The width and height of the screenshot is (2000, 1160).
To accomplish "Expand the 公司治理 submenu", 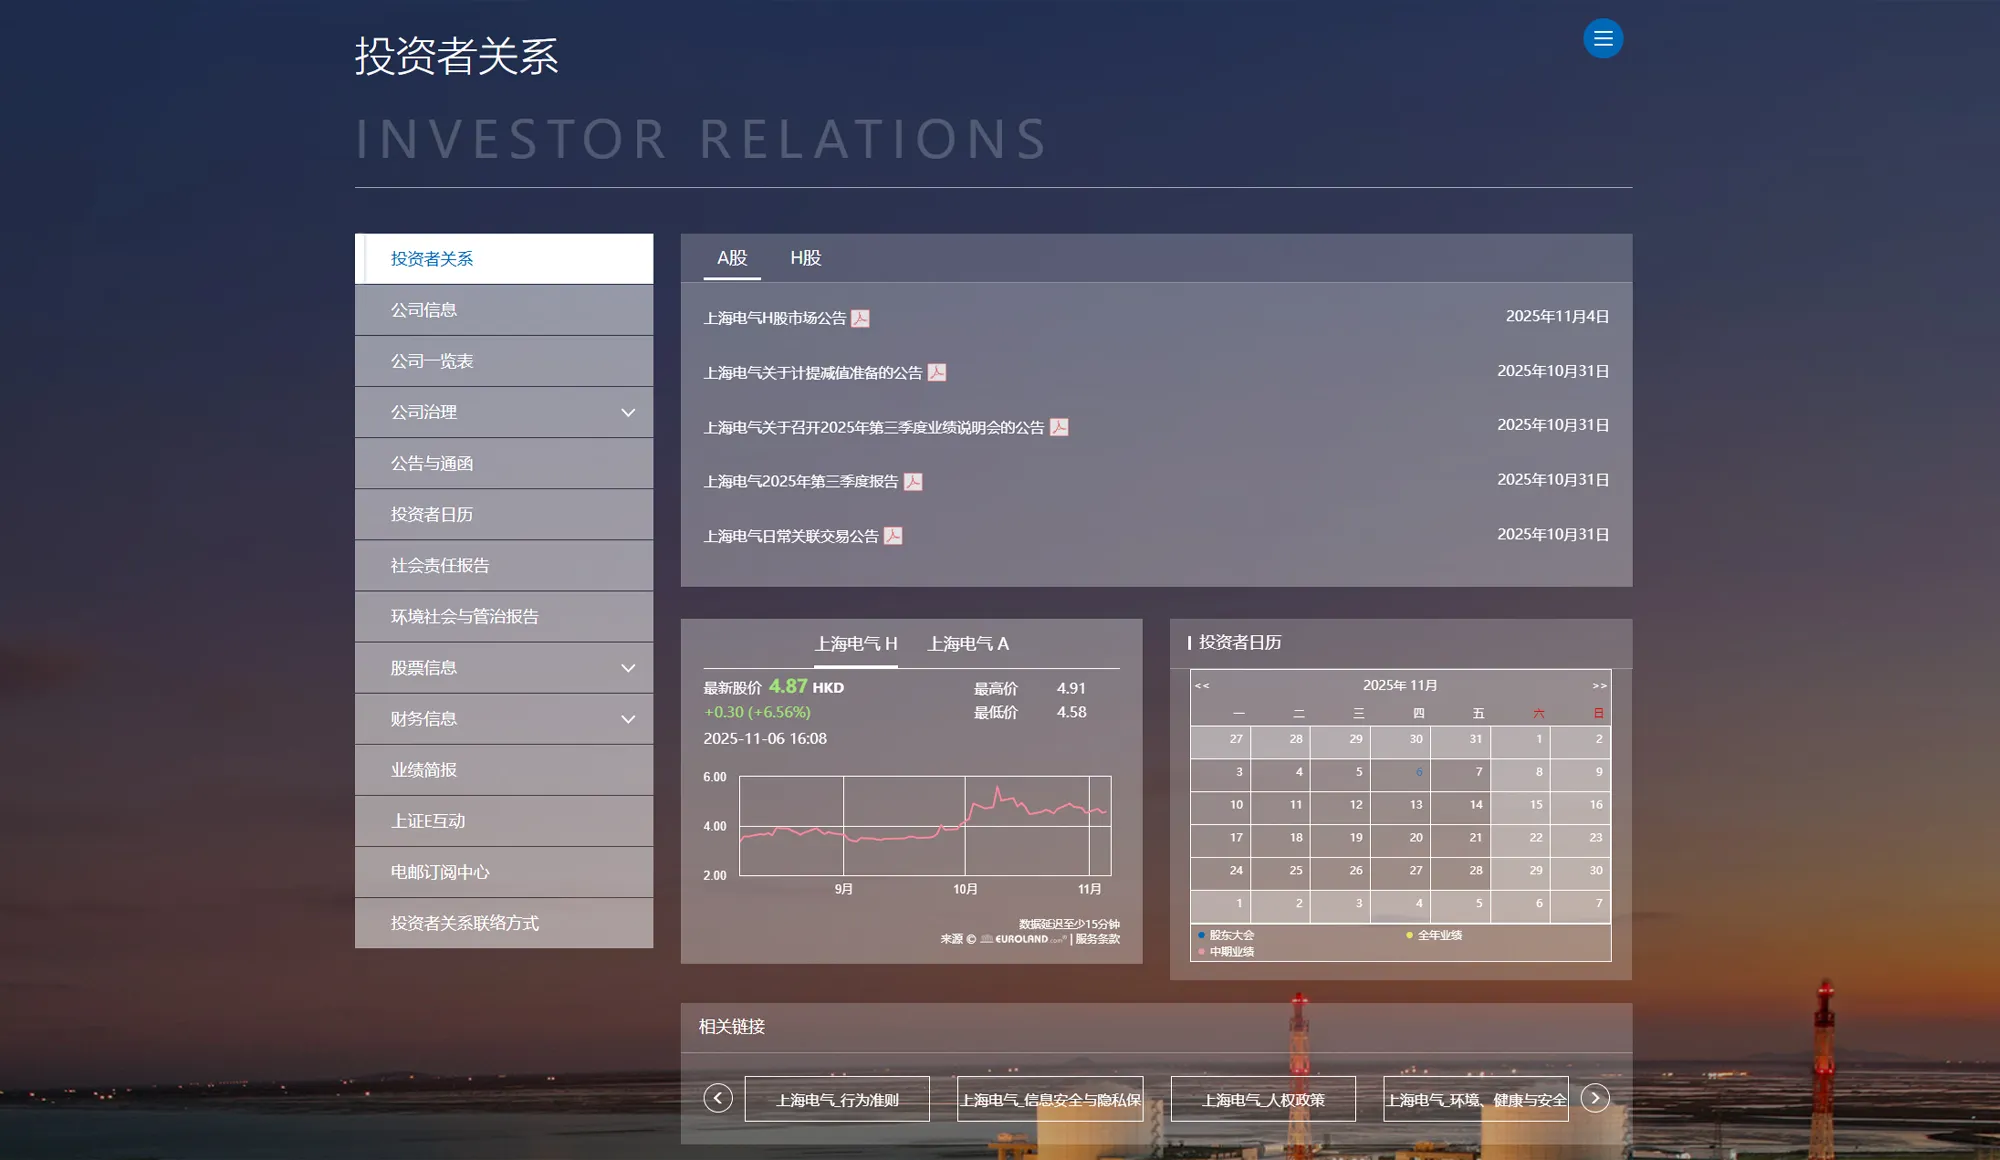I will 627,412.
